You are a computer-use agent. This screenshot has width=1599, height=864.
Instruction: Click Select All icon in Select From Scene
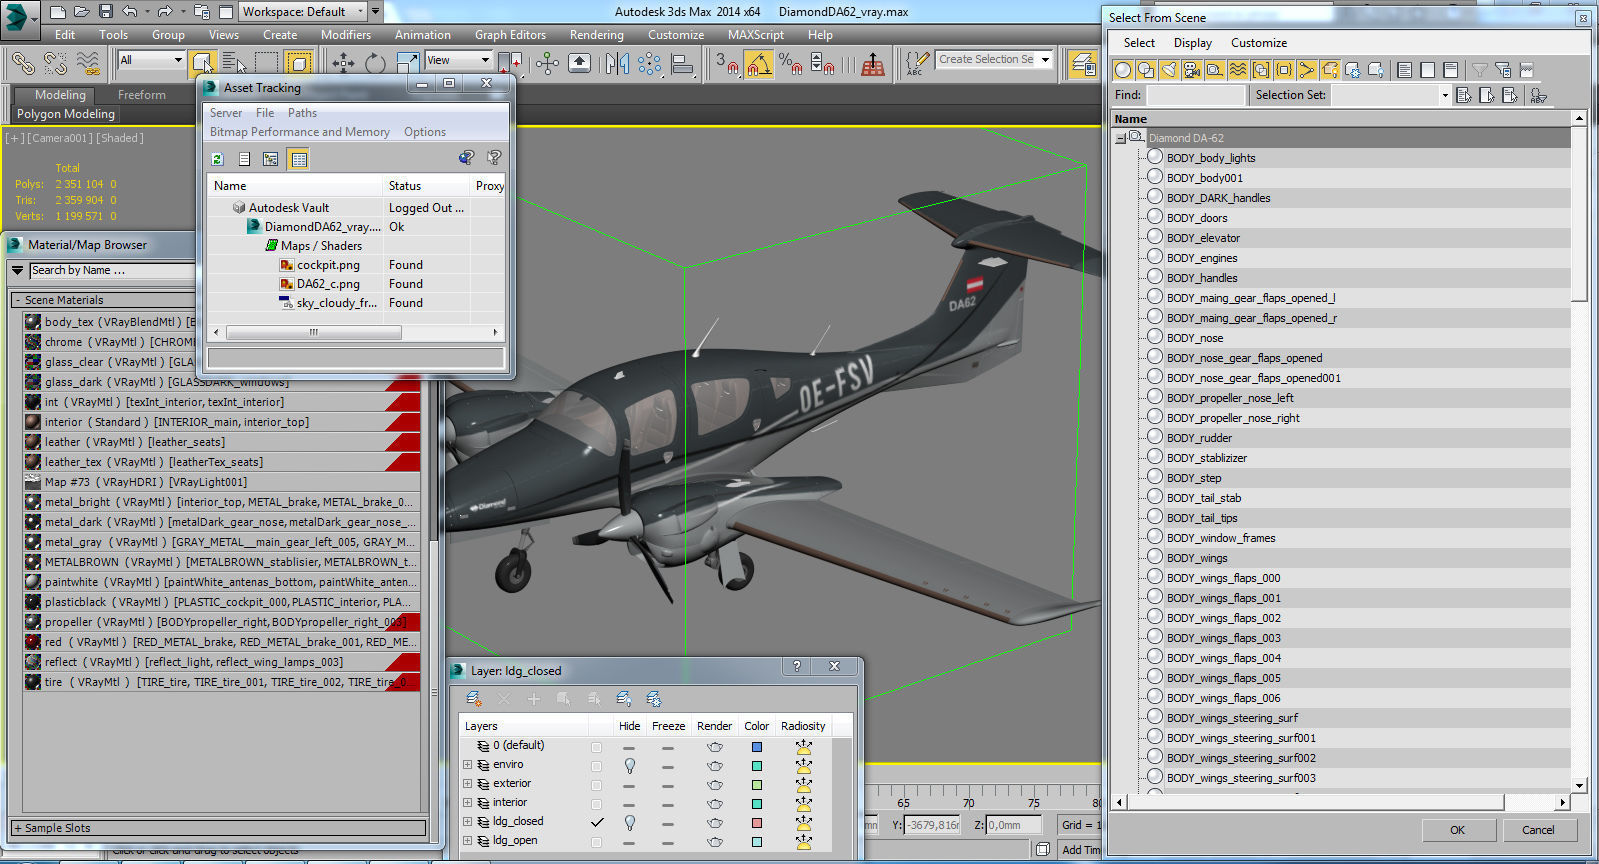pos(1405,70)
